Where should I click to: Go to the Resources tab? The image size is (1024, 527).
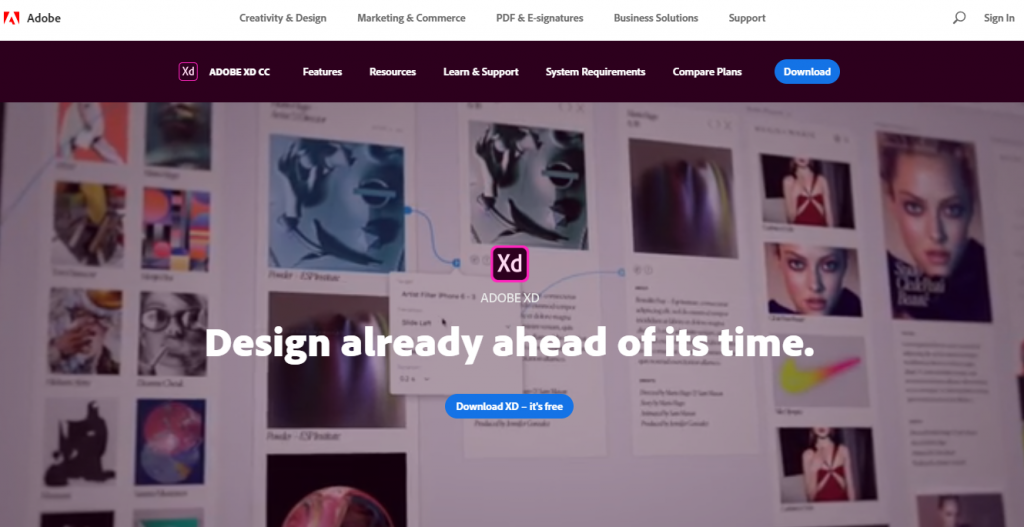pos(392,72)
